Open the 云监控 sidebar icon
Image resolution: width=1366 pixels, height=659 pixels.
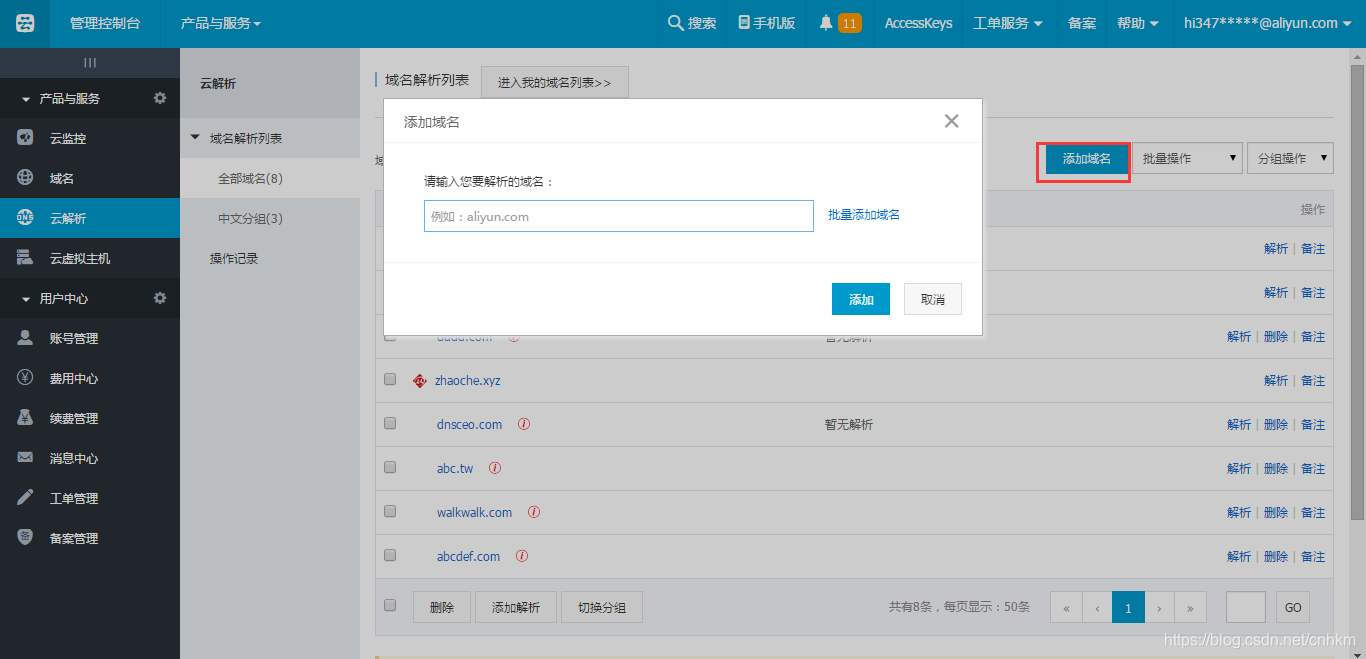[25, 138]
